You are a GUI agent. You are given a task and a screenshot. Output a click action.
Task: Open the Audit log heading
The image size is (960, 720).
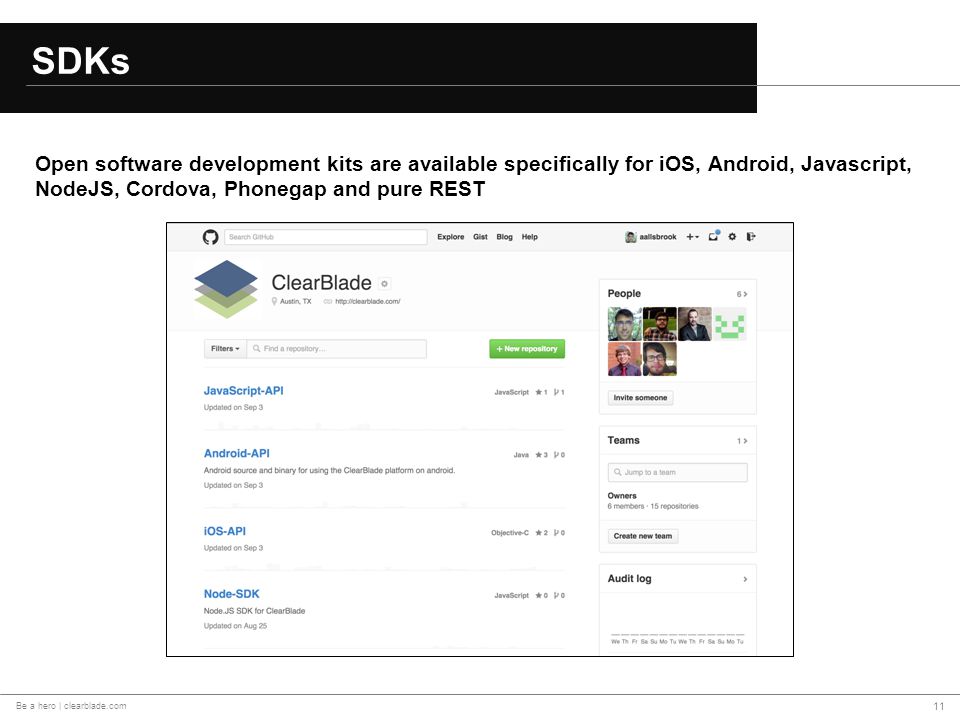pyautogui.click(x=629, y=579)
